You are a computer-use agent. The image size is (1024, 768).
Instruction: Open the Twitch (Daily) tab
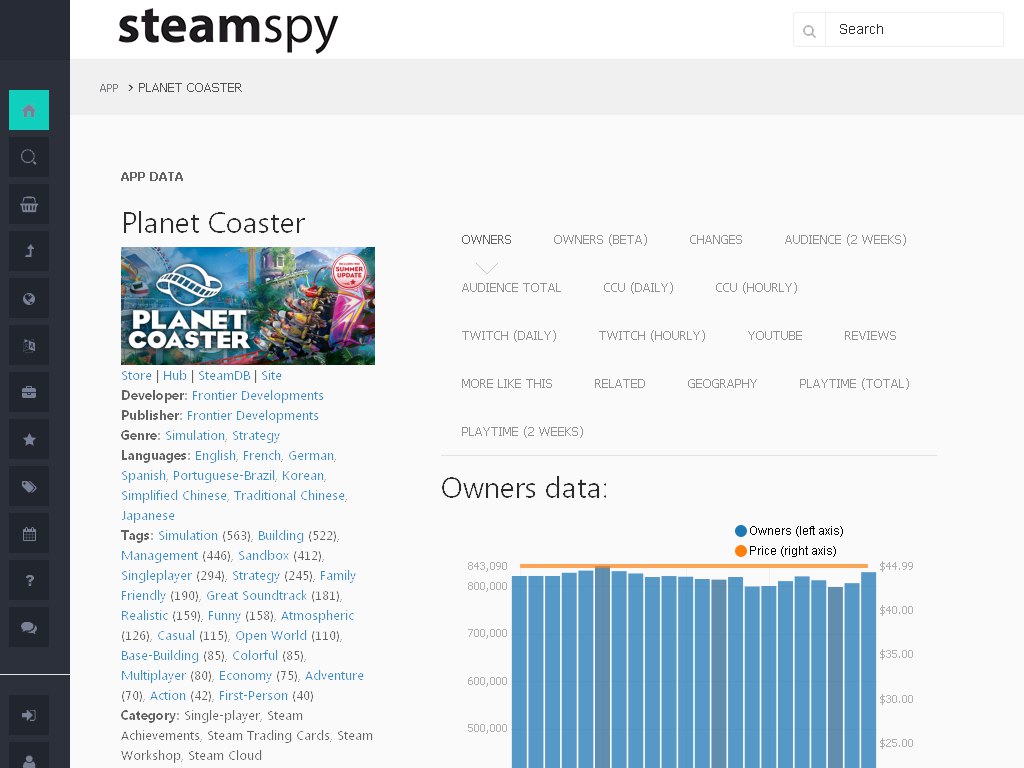point(509,336)
